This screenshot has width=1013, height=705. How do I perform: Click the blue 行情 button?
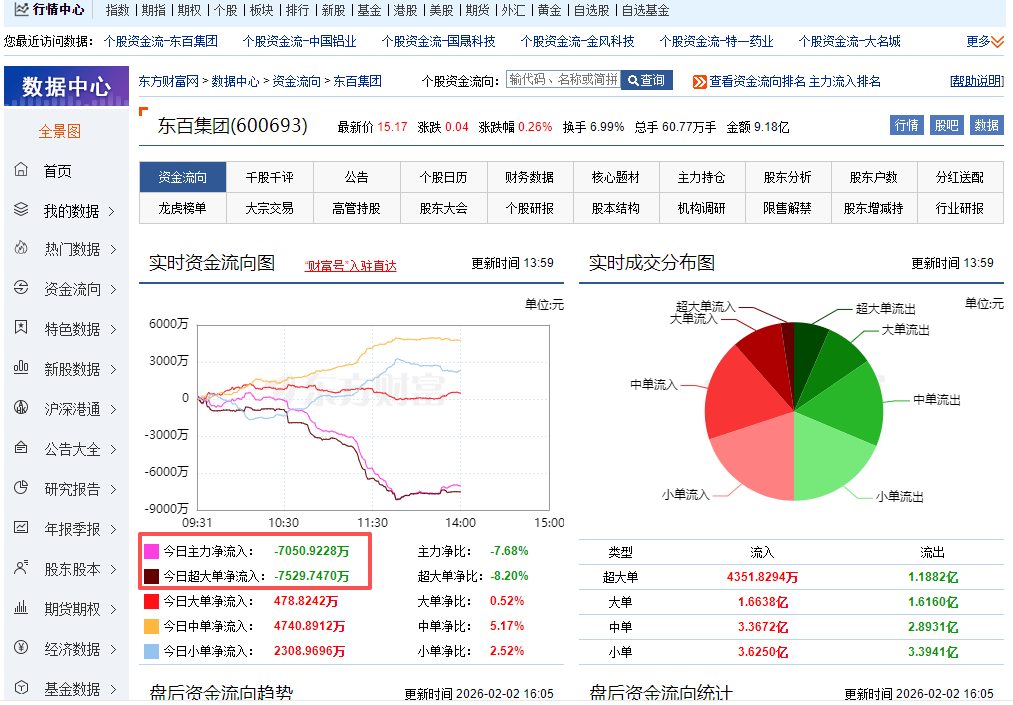point(906,125)
